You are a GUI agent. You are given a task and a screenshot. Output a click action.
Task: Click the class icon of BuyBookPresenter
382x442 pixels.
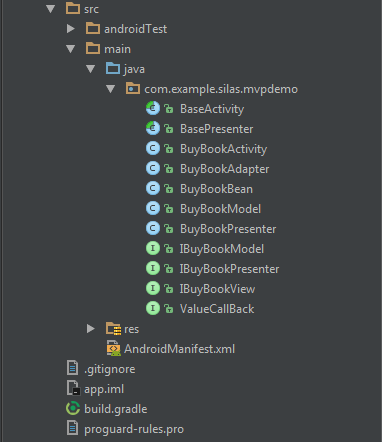click(153, 228)
